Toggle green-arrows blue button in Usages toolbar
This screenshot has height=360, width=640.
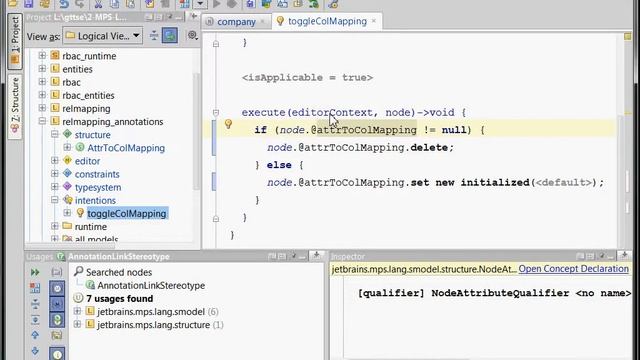57,320
